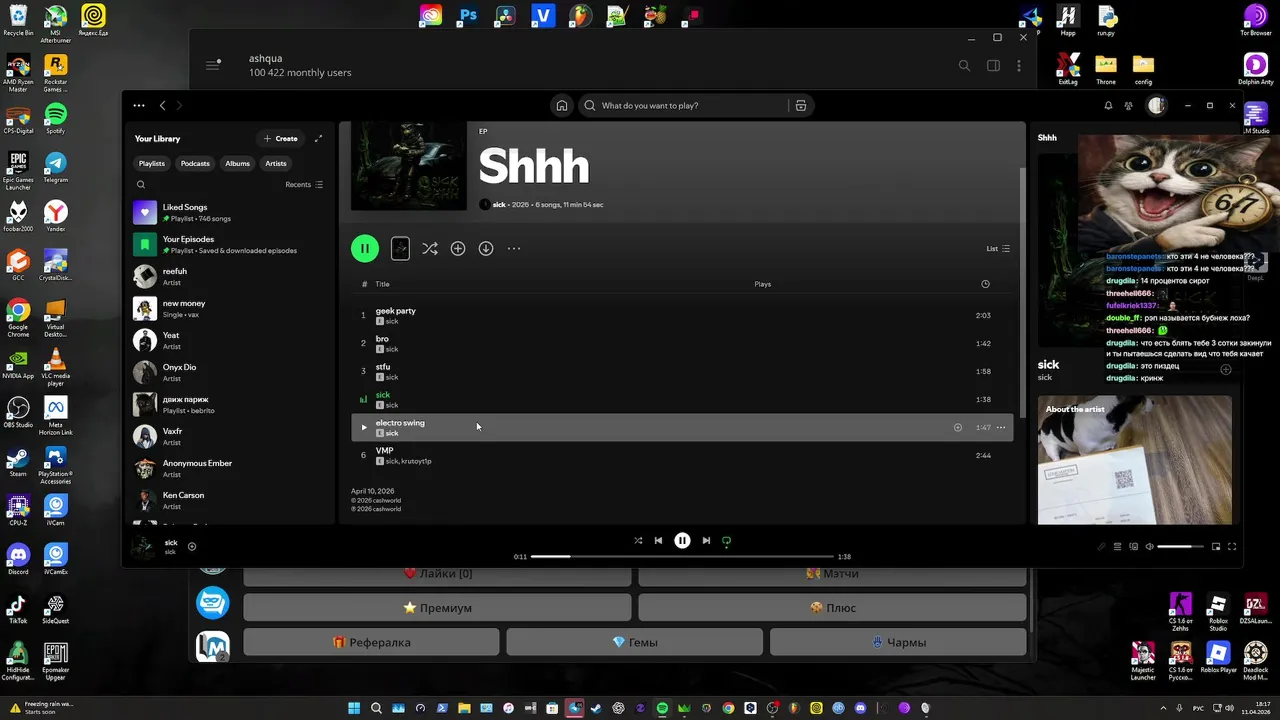This screenshot has width=1280, height=720.
Task: Click the Гемы button in the background window
Action: coord(634,642)
